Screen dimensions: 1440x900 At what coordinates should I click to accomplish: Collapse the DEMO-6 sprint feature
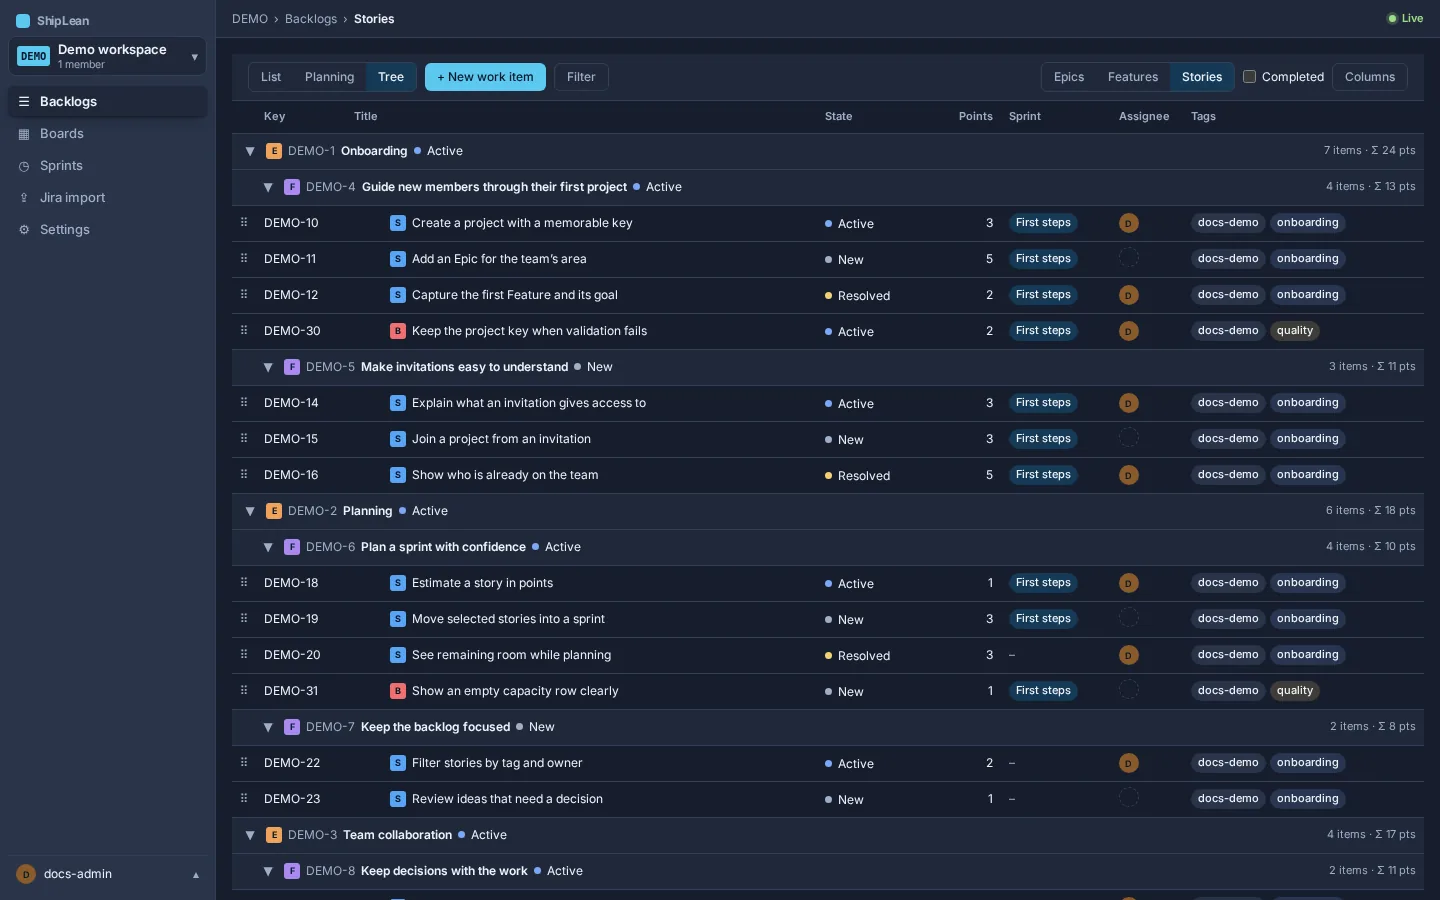(x=268, y=547)
